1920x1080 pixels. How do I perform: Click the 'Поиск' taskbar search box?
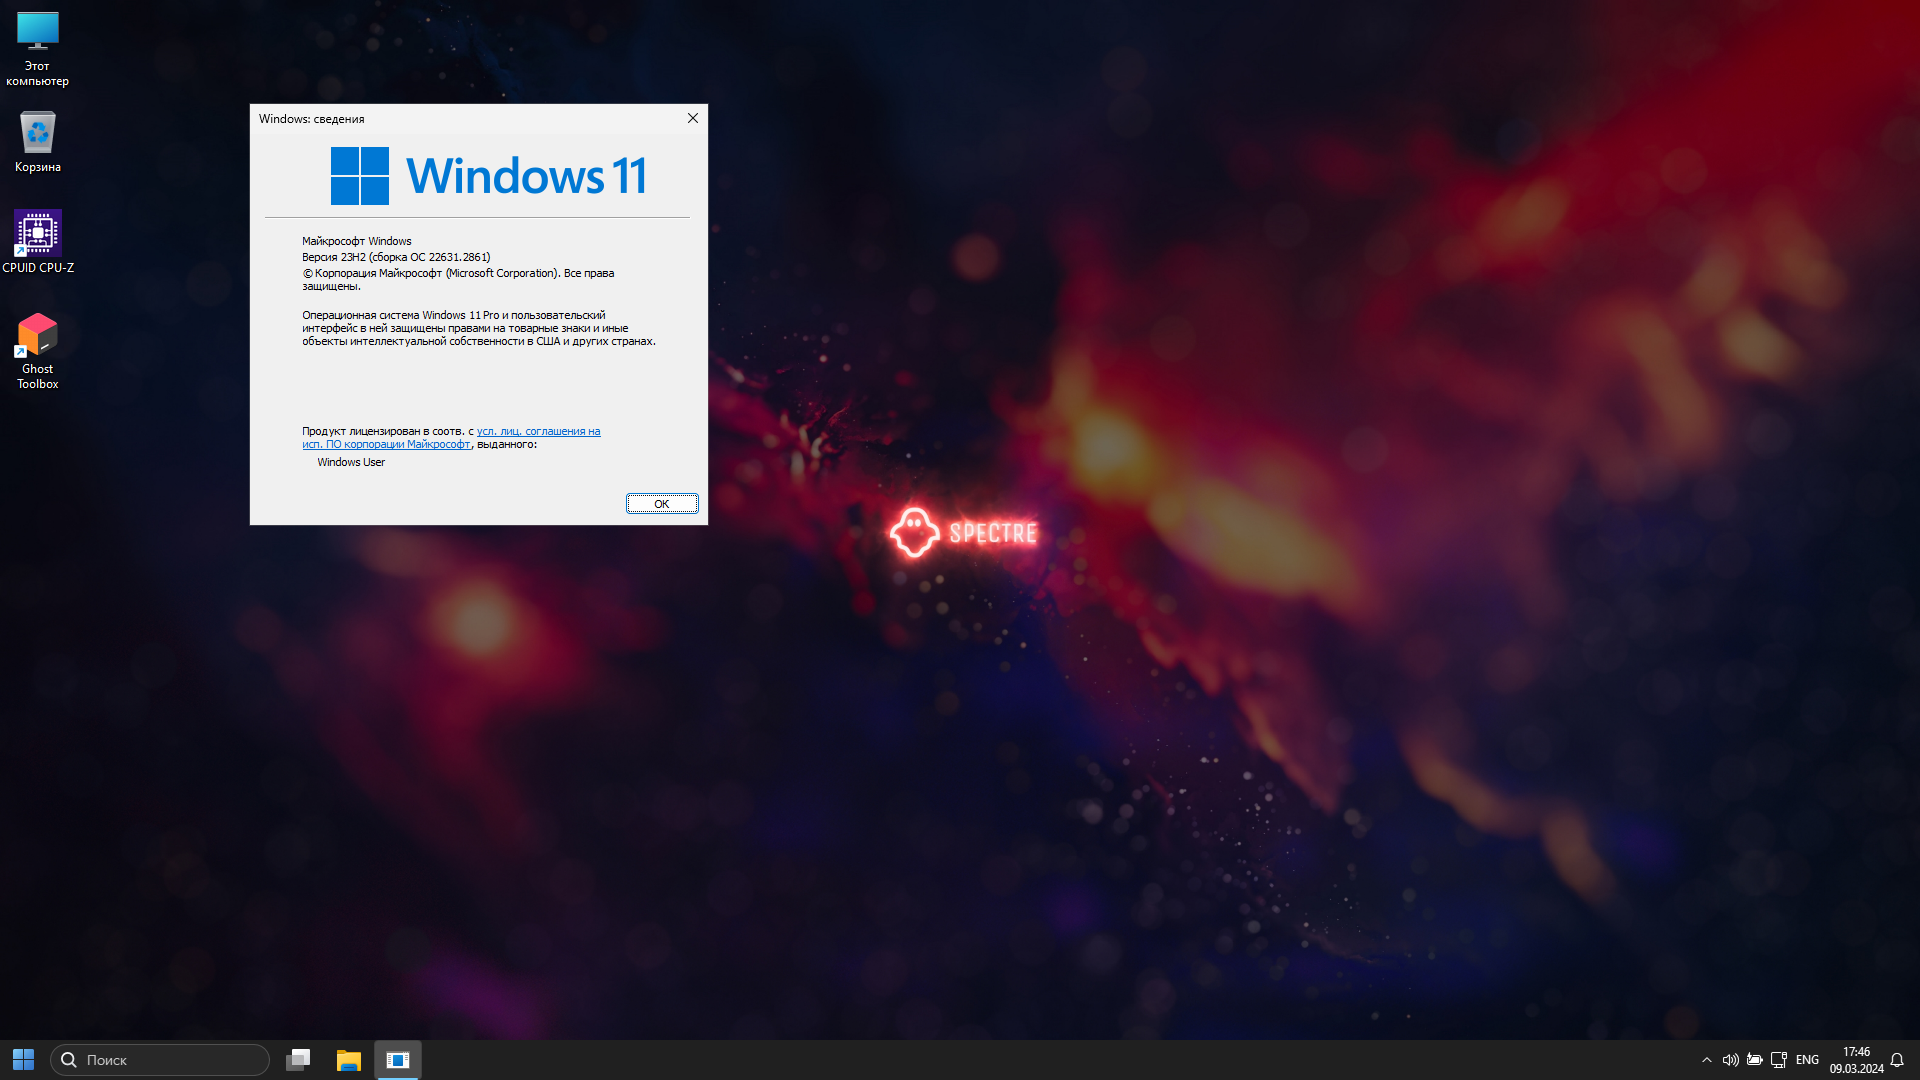click(x=160, y=1060)
